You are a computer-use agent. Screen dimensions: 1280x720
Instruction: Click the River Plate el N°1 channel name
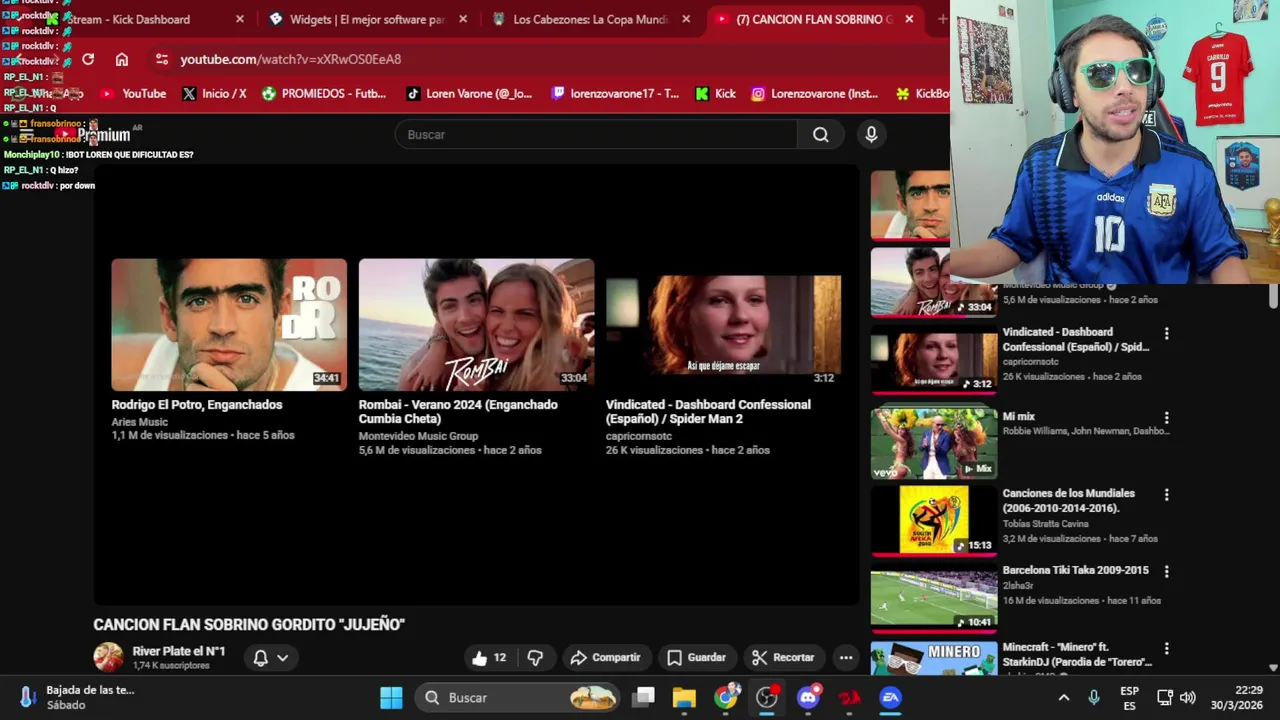179,651
